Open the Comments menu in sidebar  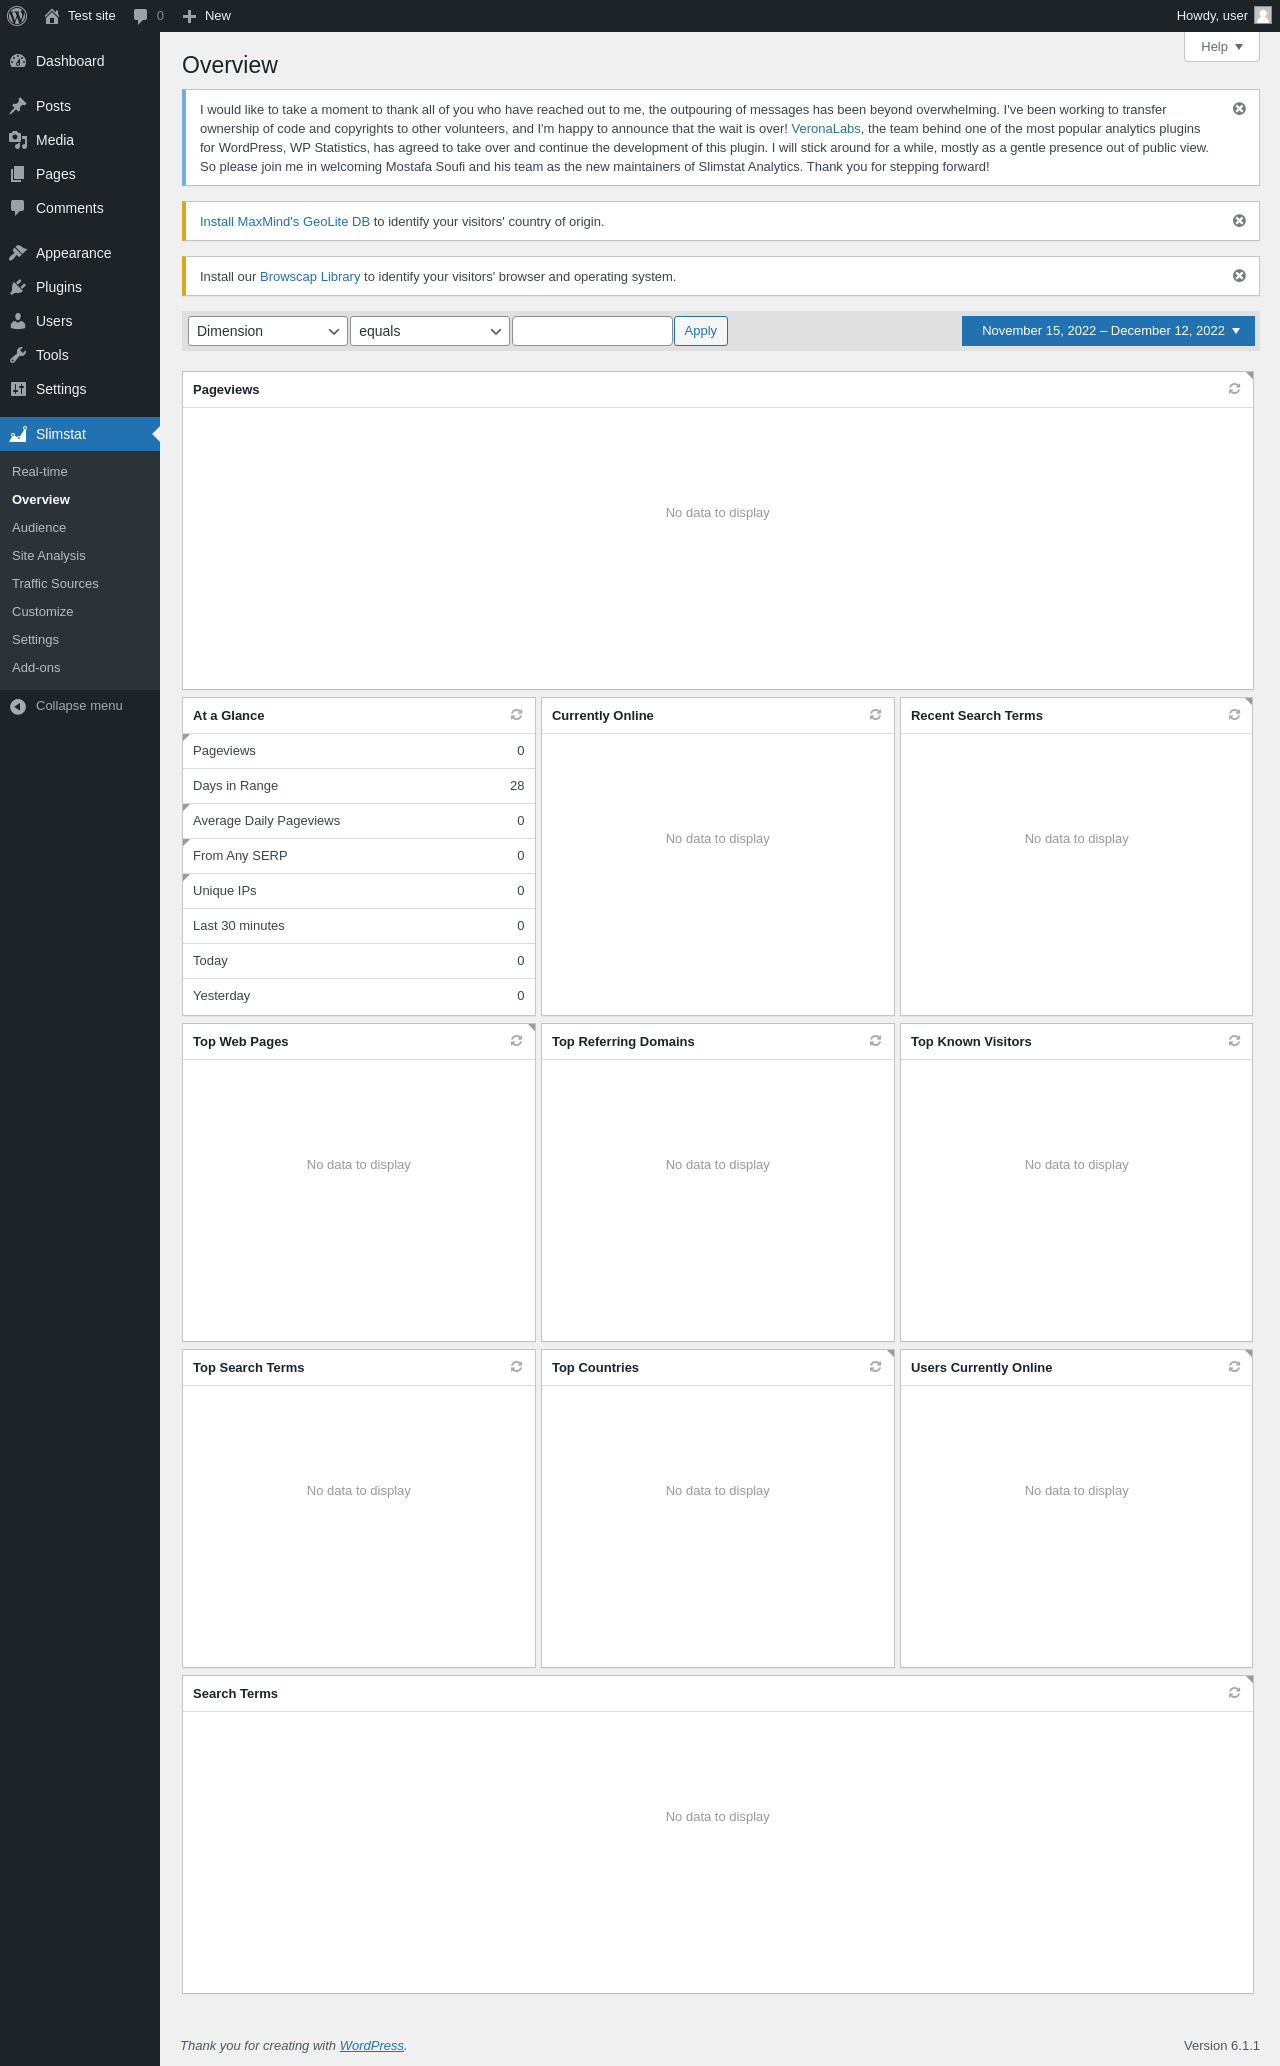coord(80,208)
